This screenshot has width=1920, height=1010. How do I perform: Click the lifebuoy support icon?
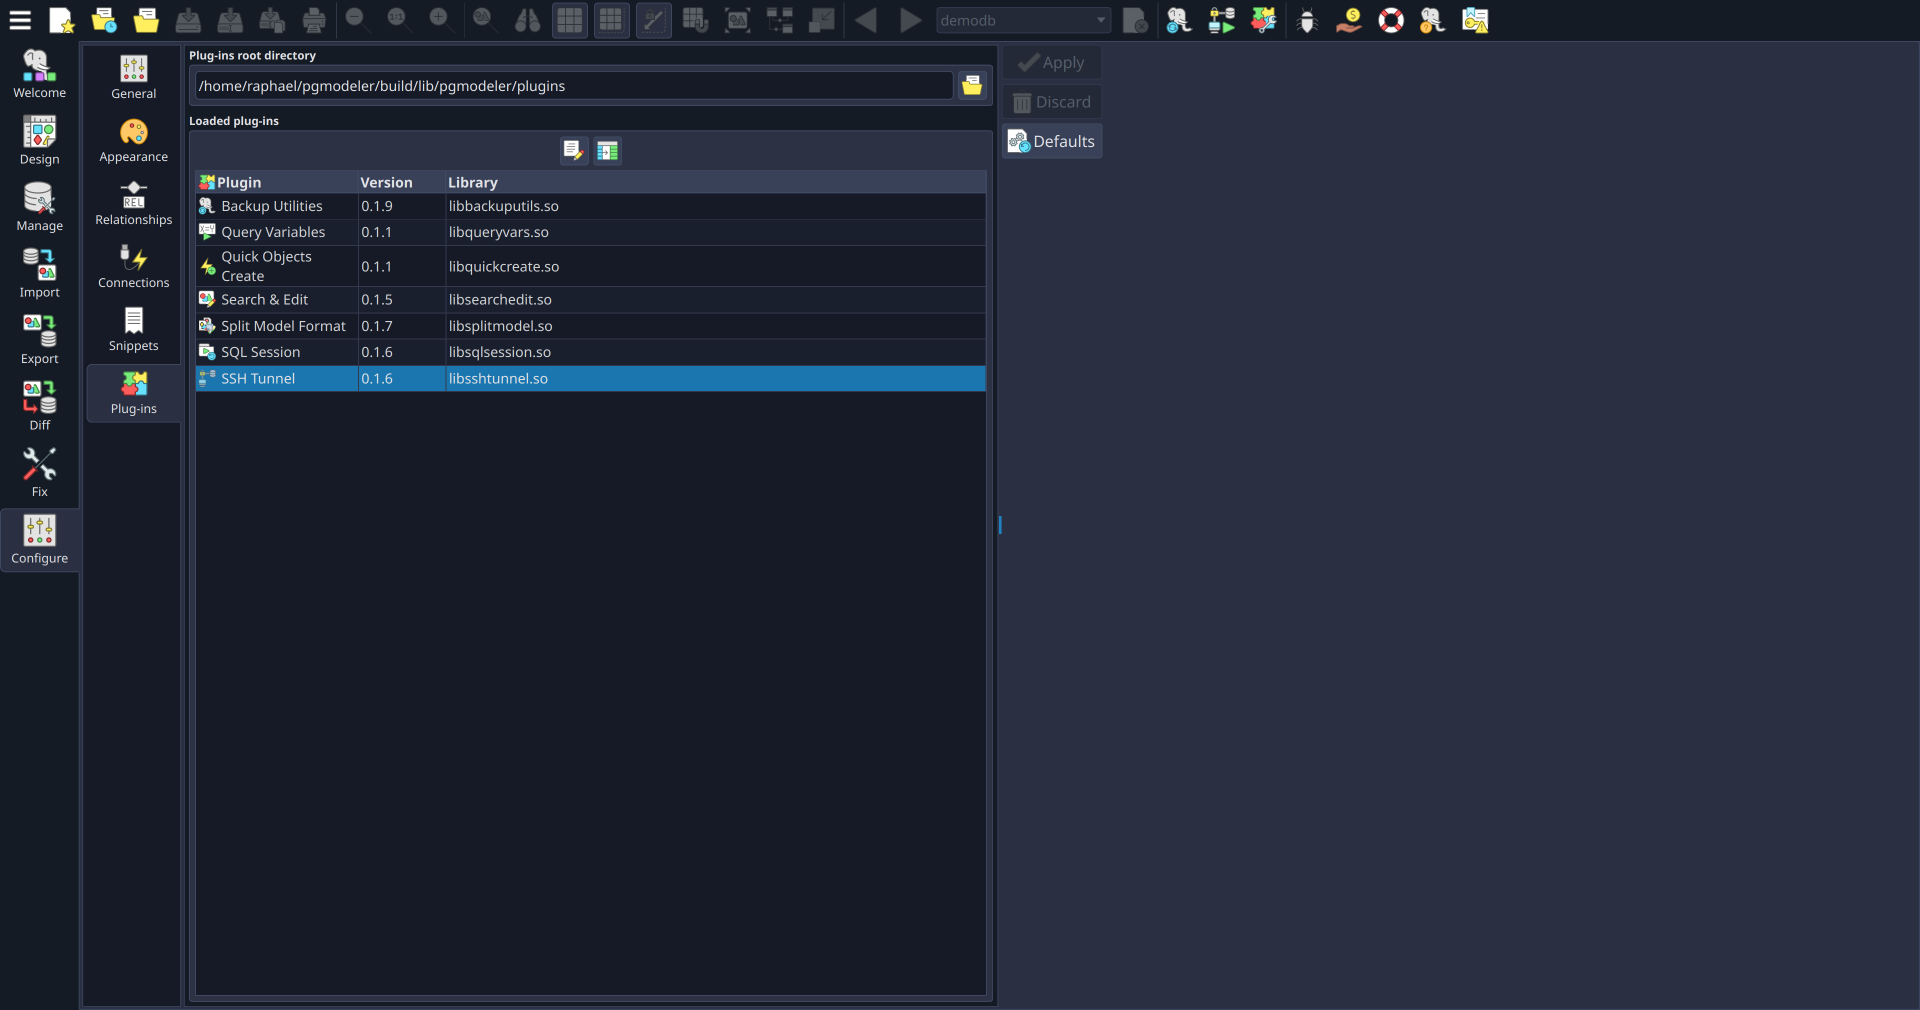tap(1391, 20)
